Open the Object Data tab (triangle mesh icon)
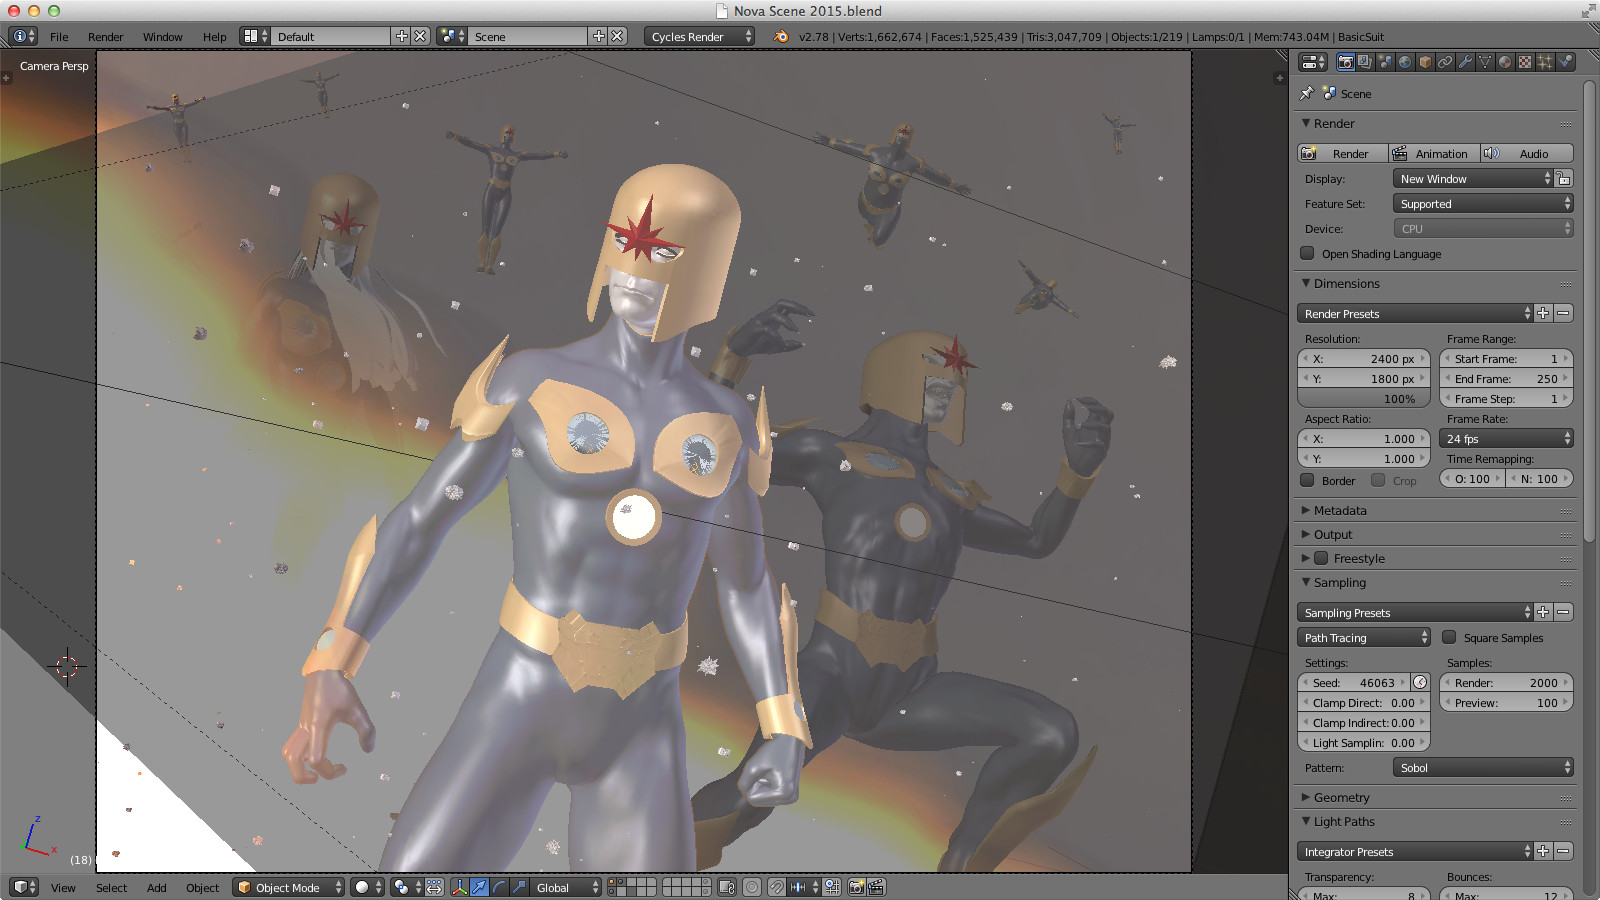The height and width of the screenshot is (900, 1600). pyautogui.click(x=1485, y=62)
